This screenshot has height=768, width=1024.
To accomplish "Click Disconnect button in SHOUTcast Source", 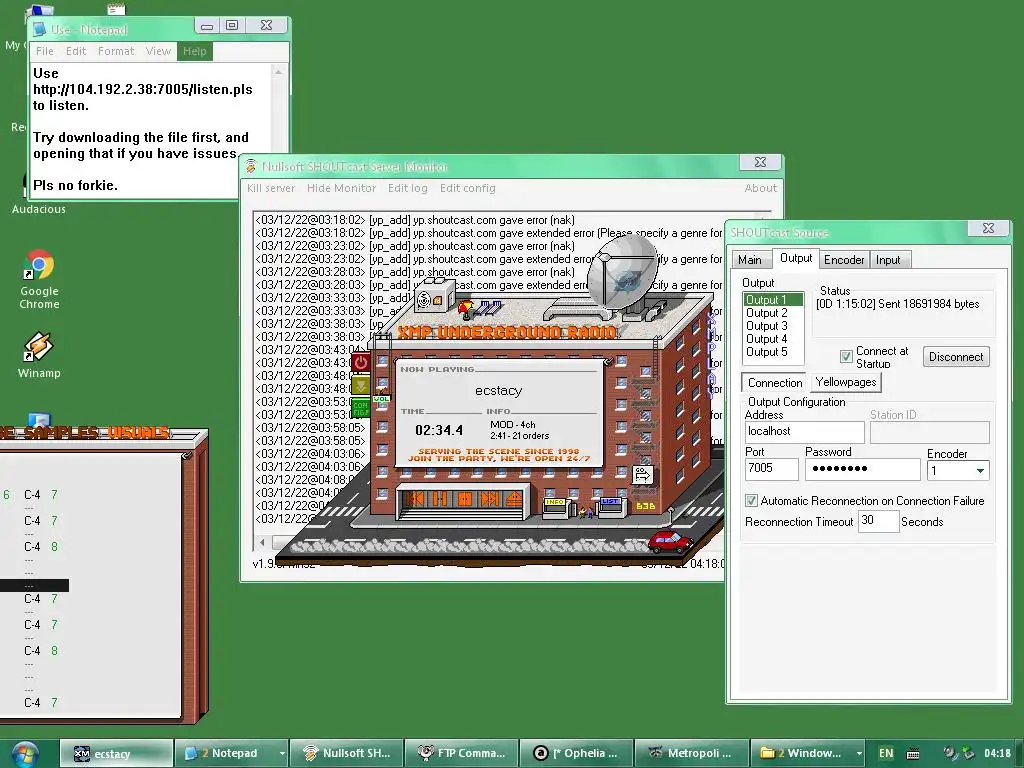I will coord(955,357).
